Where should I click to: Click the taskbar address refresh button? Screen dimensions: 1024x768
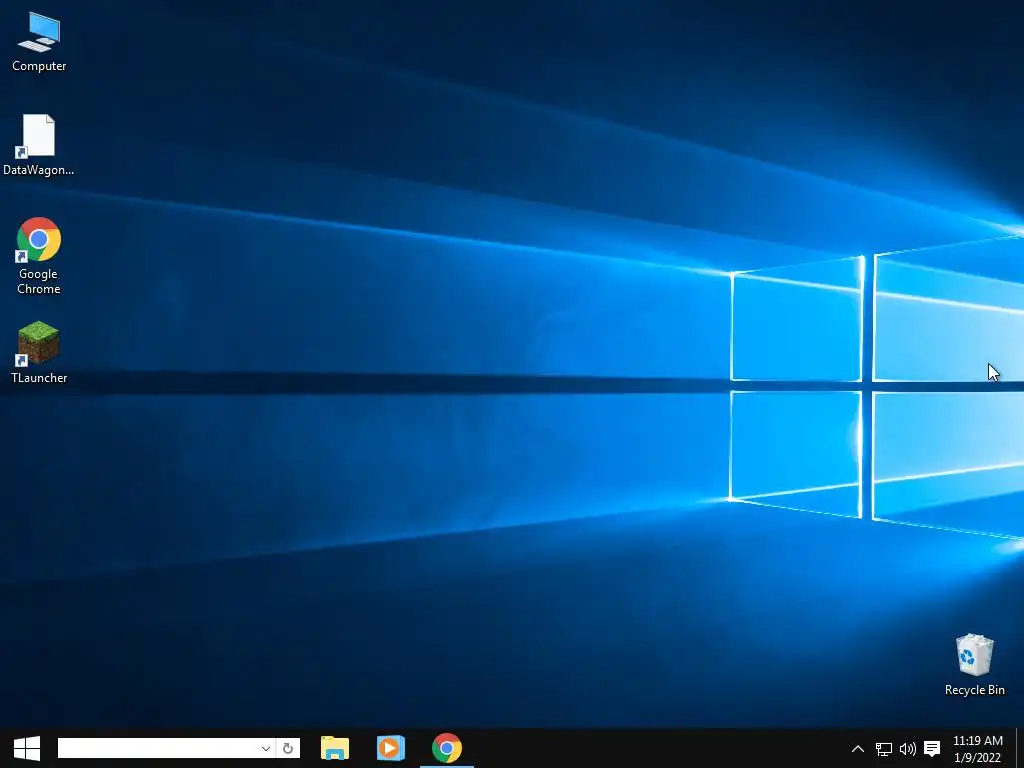click(x=288, y=748)
